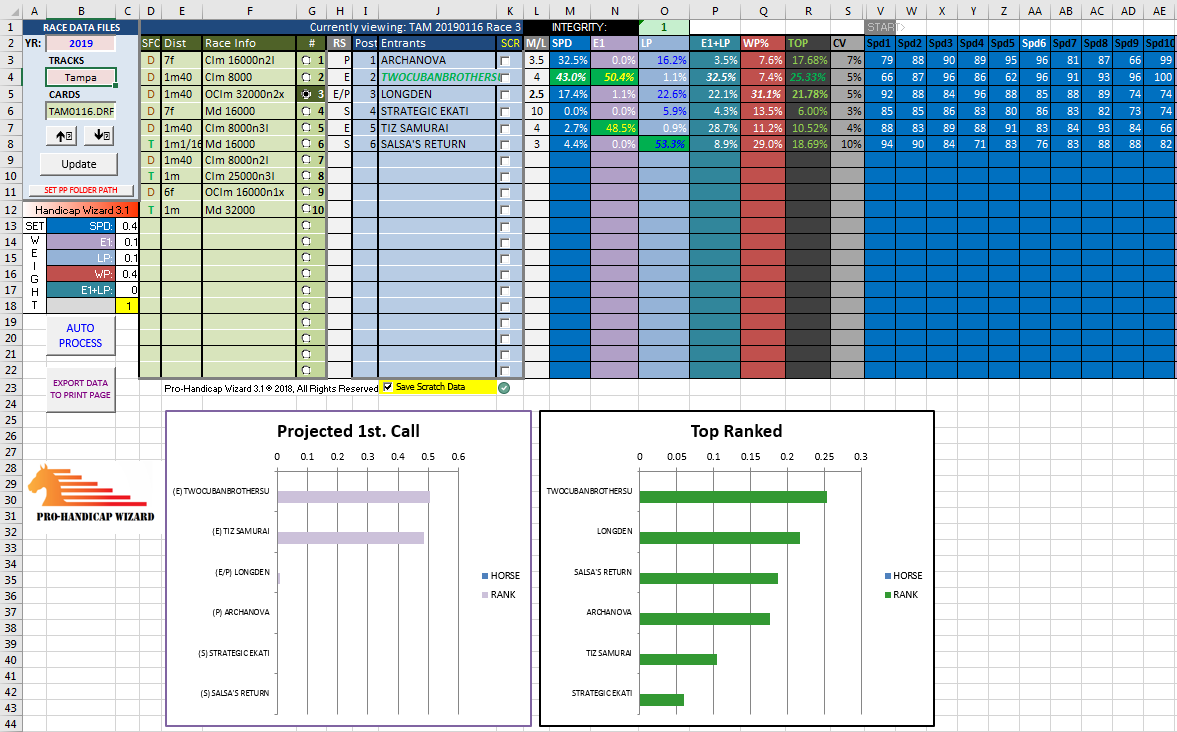
Task: Select race 1 radio button
Action: [x=307, y=61]
